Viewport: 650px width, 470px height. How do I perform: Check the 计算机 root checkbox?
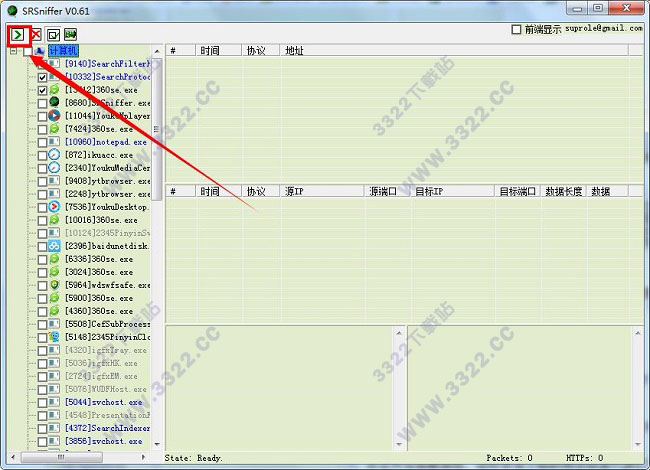click(28, 51)
